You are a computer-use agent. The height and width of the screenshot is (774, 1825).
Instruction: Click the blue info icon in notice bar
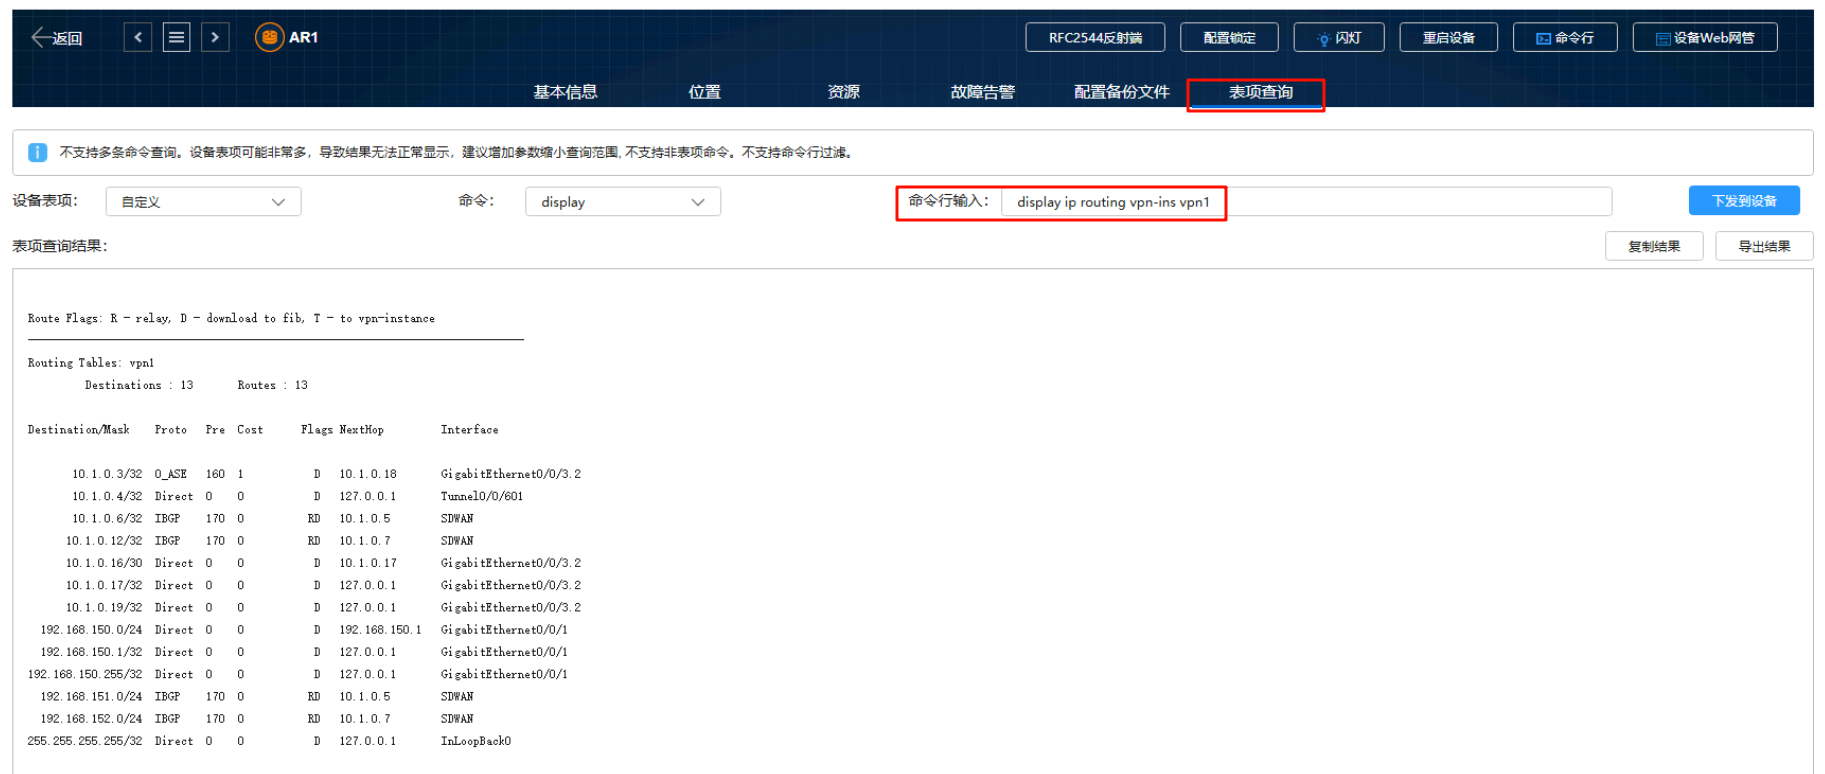[37, 152]
